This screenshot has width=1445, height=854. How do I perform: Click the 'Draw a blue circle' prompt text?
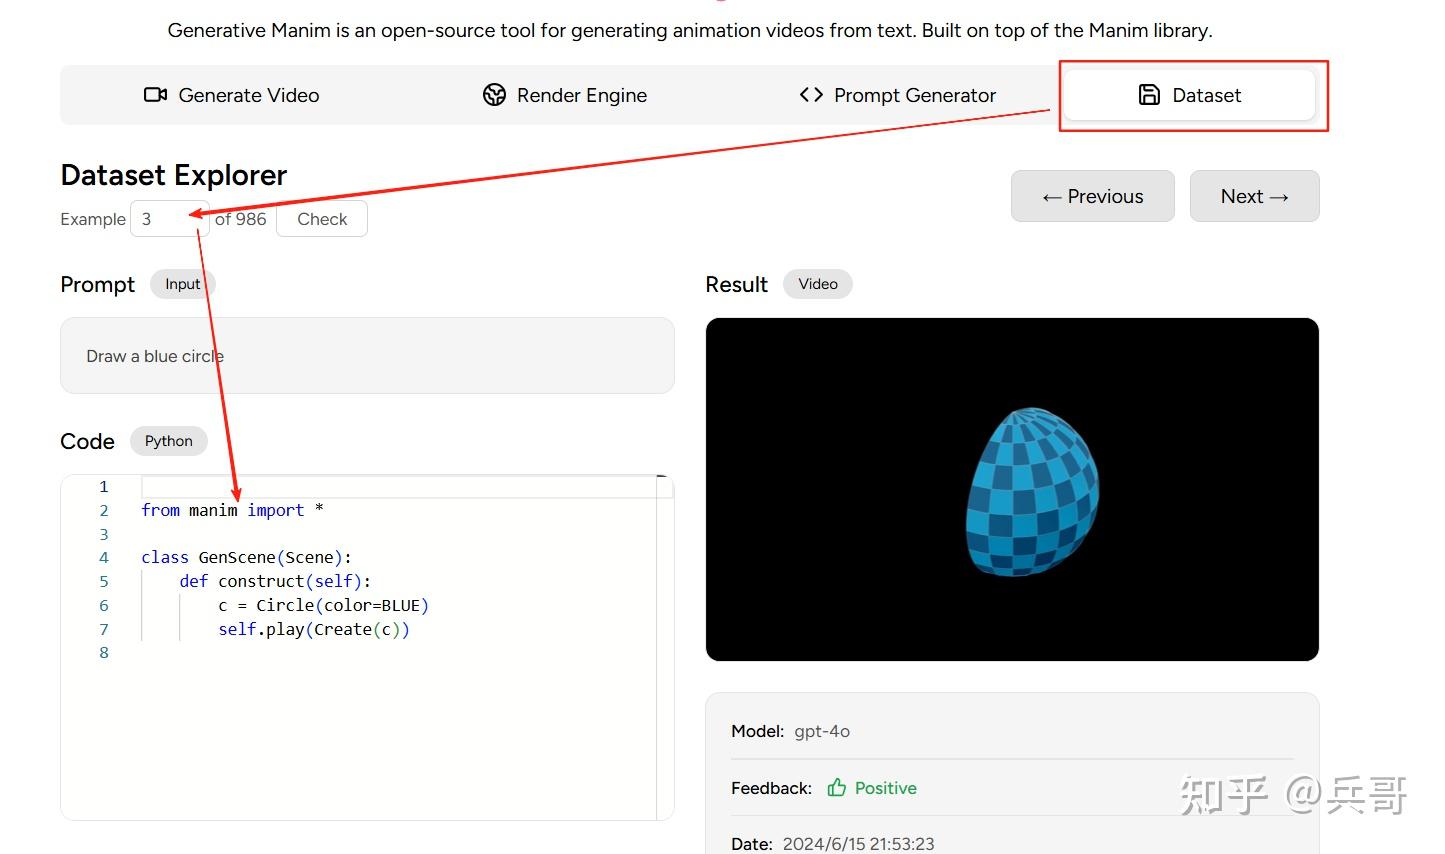155,356
